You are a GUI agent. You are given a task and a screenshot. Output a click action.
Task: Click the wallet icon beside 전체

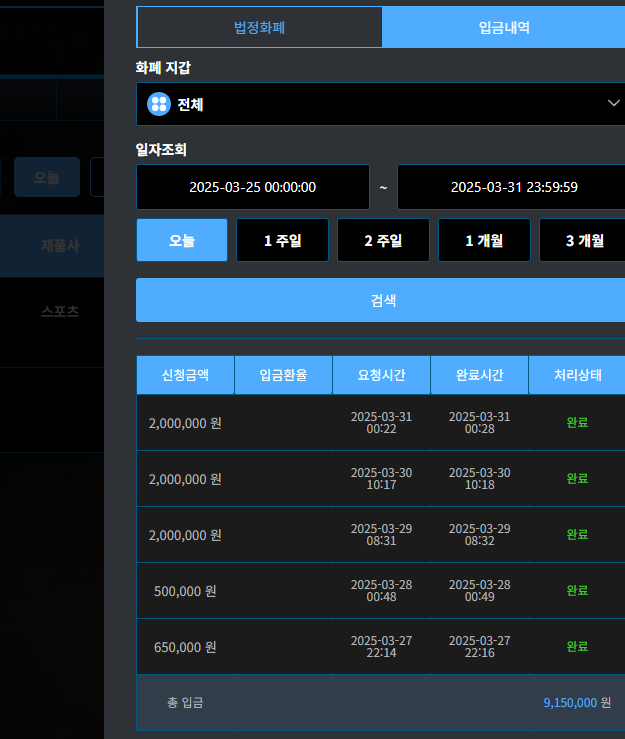[159, 104]
